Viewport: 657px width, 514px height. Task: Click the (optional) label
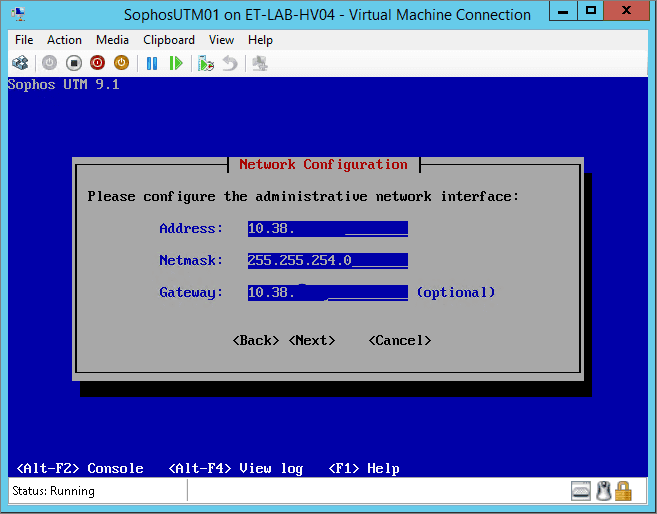tap(456, 292)
